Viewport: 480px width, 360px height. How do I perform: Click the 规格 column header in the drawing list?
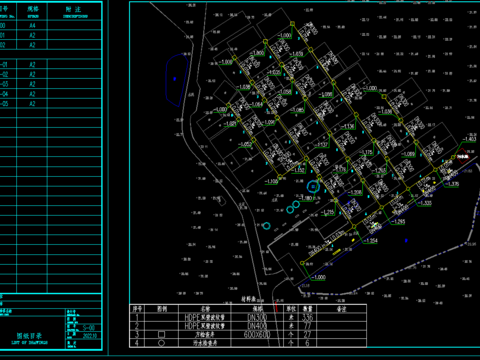click(33, 9)
